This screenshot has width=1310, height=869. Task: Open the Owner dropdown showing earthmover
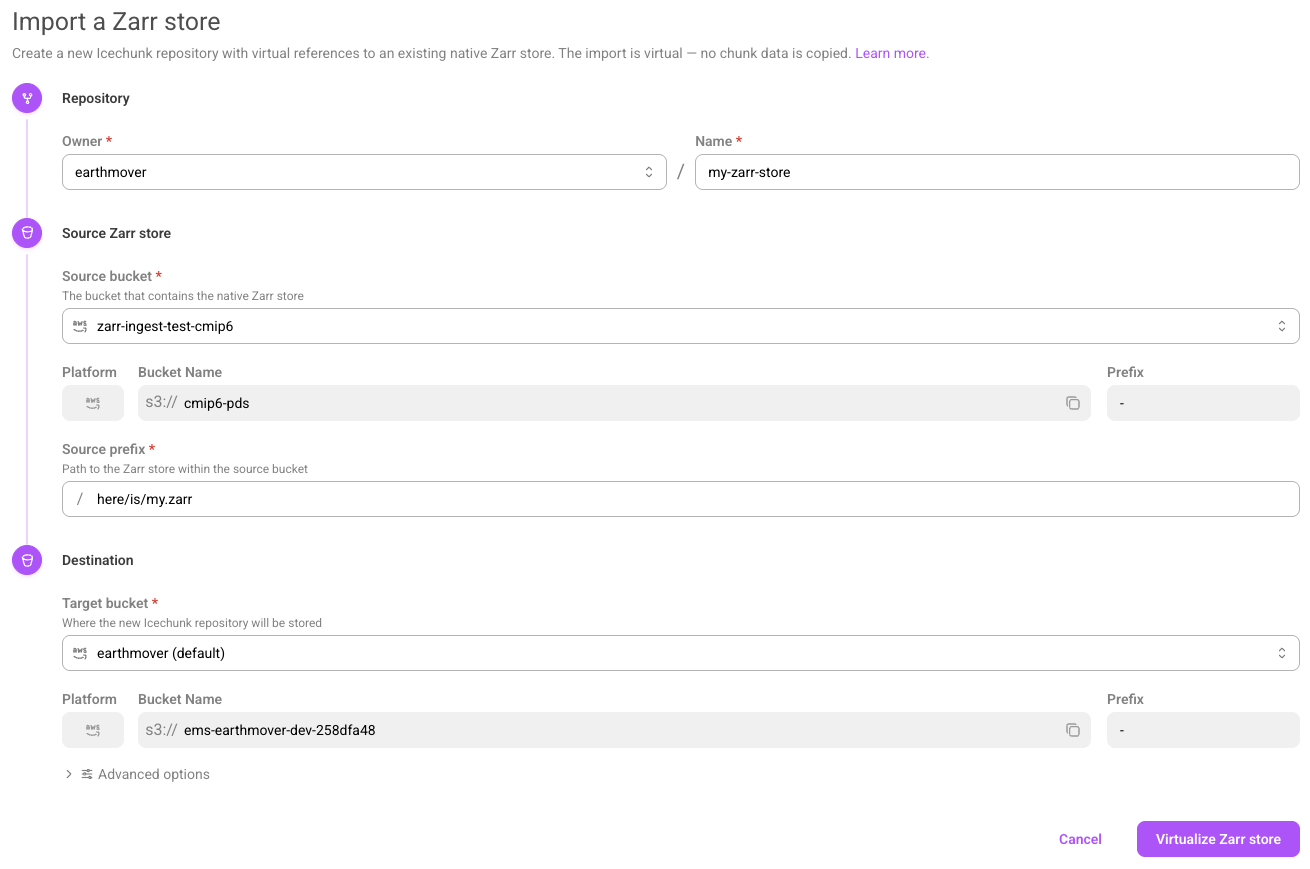coord(364,172)
